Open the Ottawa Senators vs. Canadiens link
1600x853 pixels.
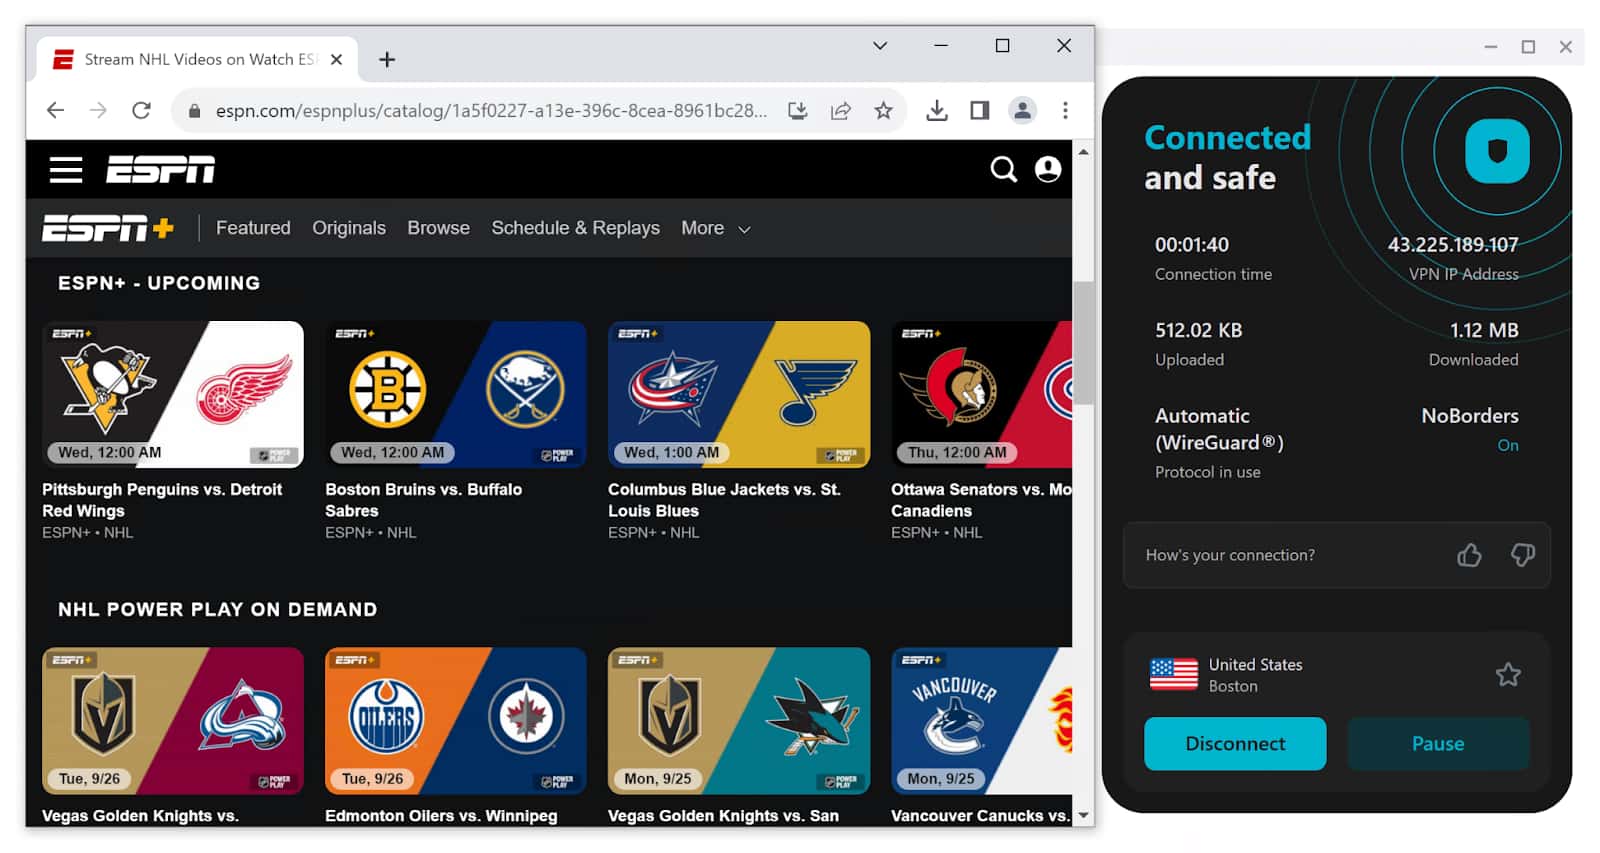(x=981, y=500)
